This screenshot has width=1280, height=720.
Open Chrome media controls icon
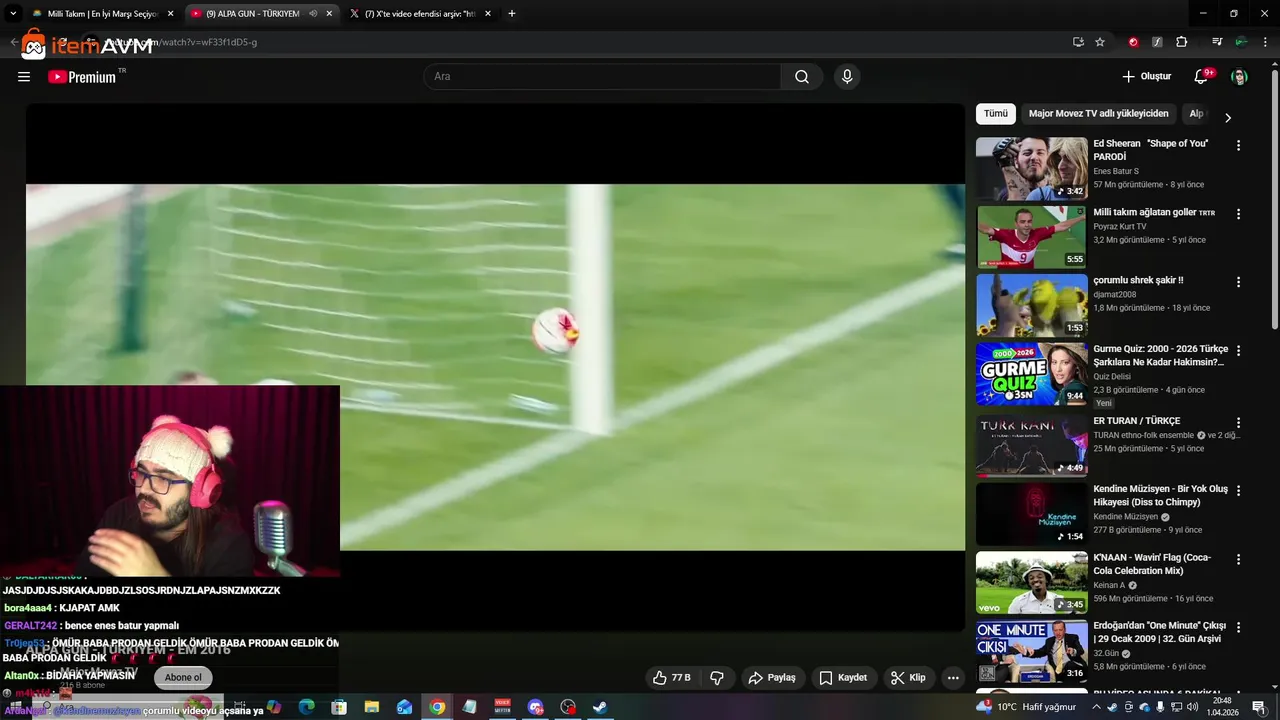[1217, 42]
